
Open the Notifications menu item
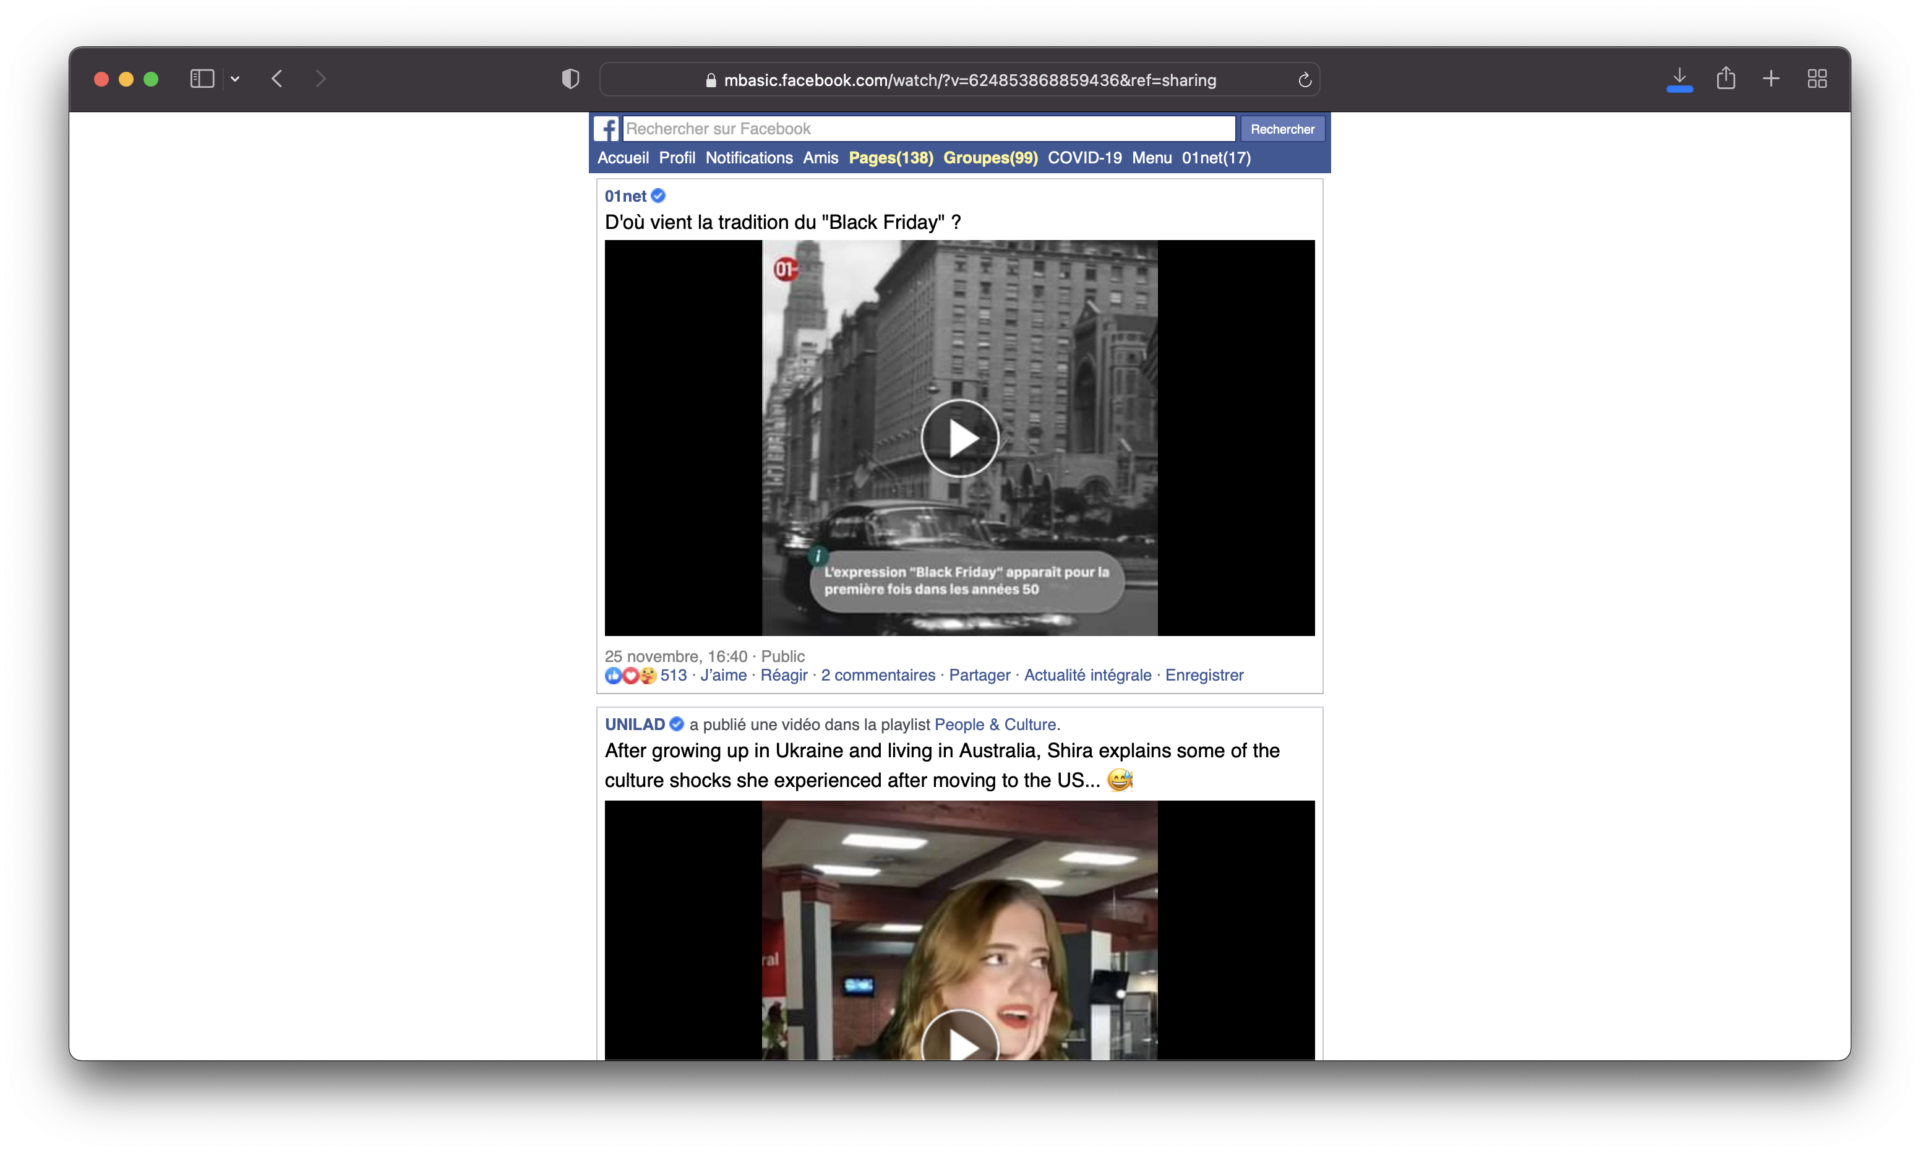point(749,158)
